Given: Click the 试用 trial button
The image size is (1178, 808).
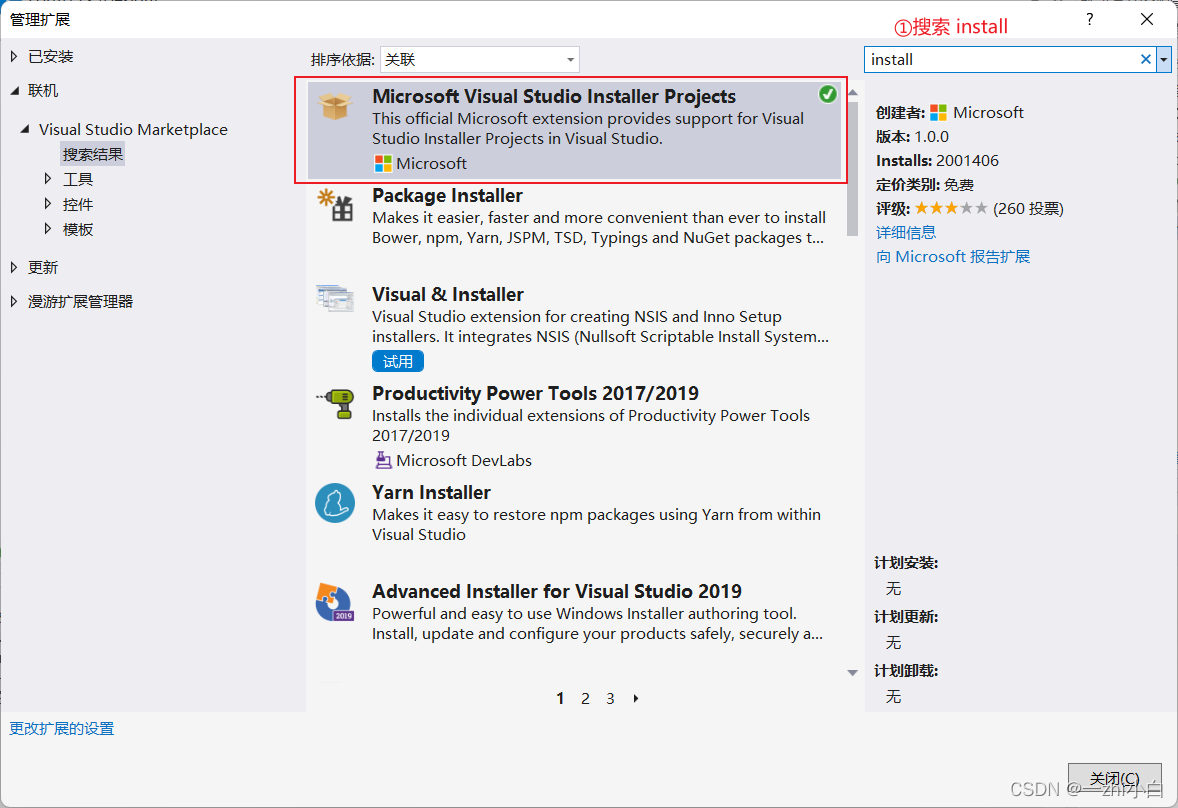Looking at the screenshot, I should (397, 361).
